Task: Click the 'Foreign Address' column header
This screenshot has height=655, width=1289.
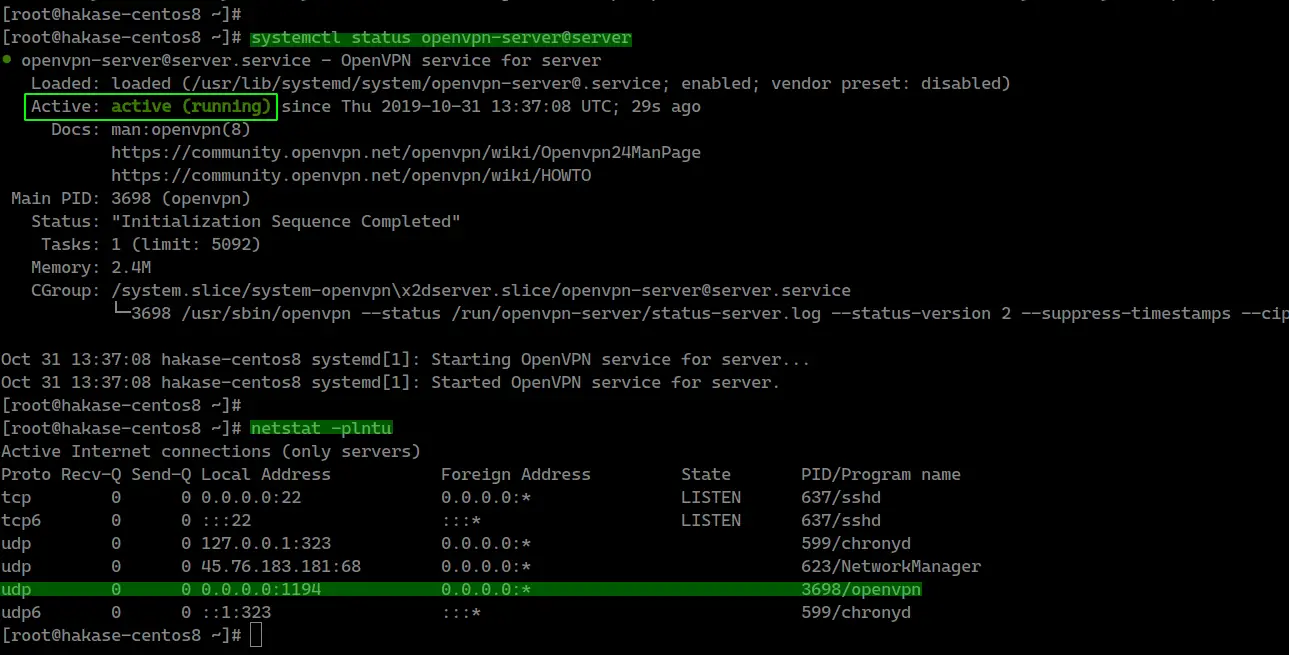Action: (x=516, y=474)
